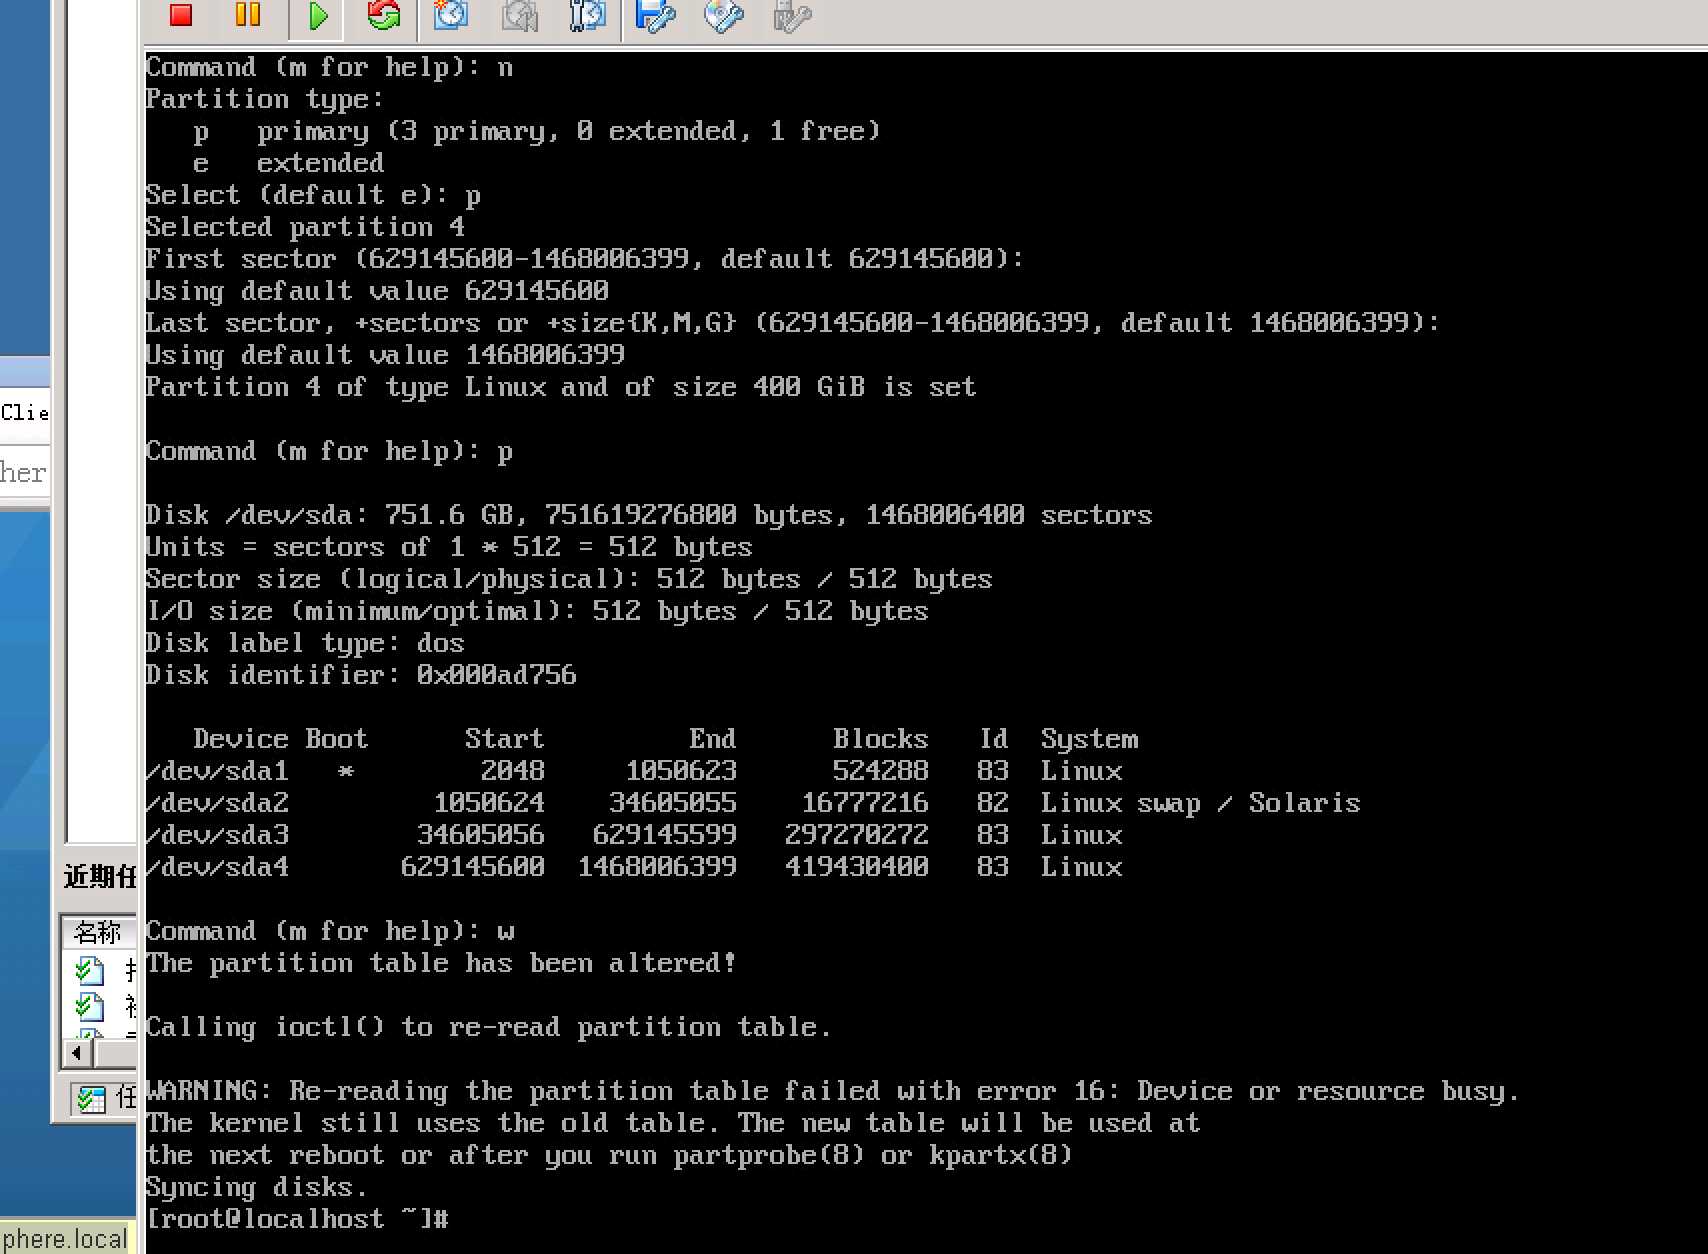Viewport: 1708px width, 1254px height.
Task: Connect CD/DVD device icon in toolbar
Action: coord(724,16)
